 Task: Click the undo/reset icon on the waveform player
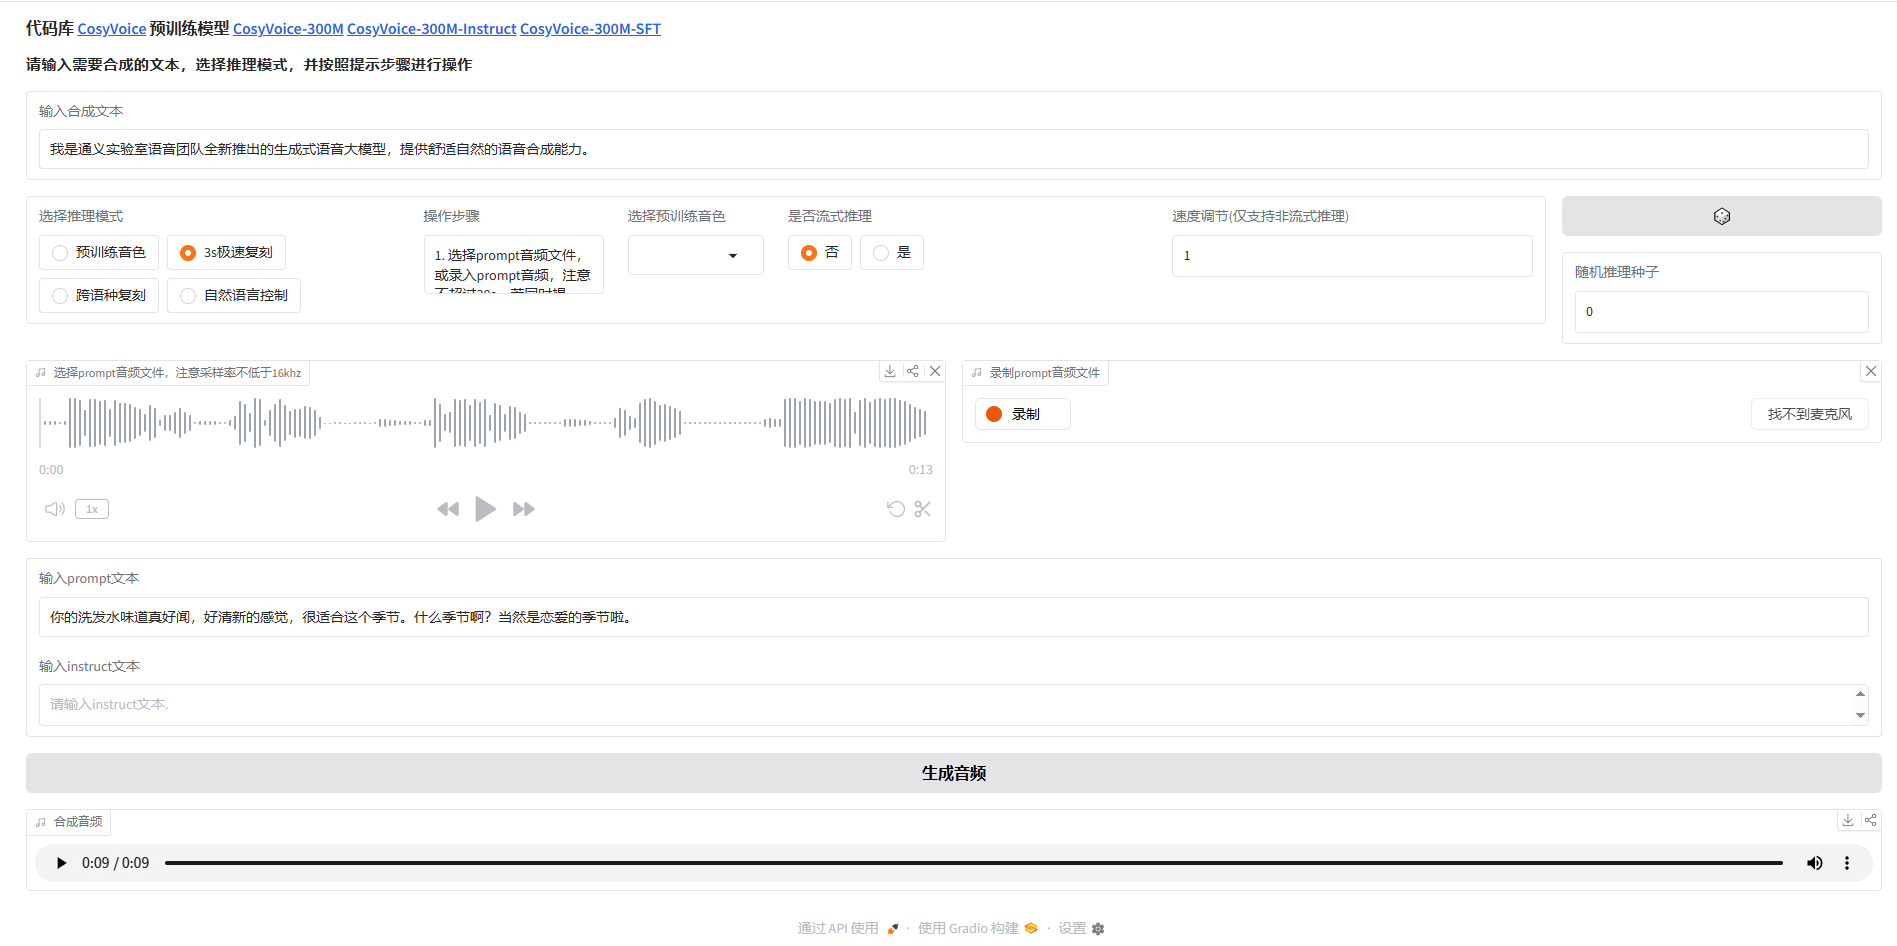coord(895,508)
